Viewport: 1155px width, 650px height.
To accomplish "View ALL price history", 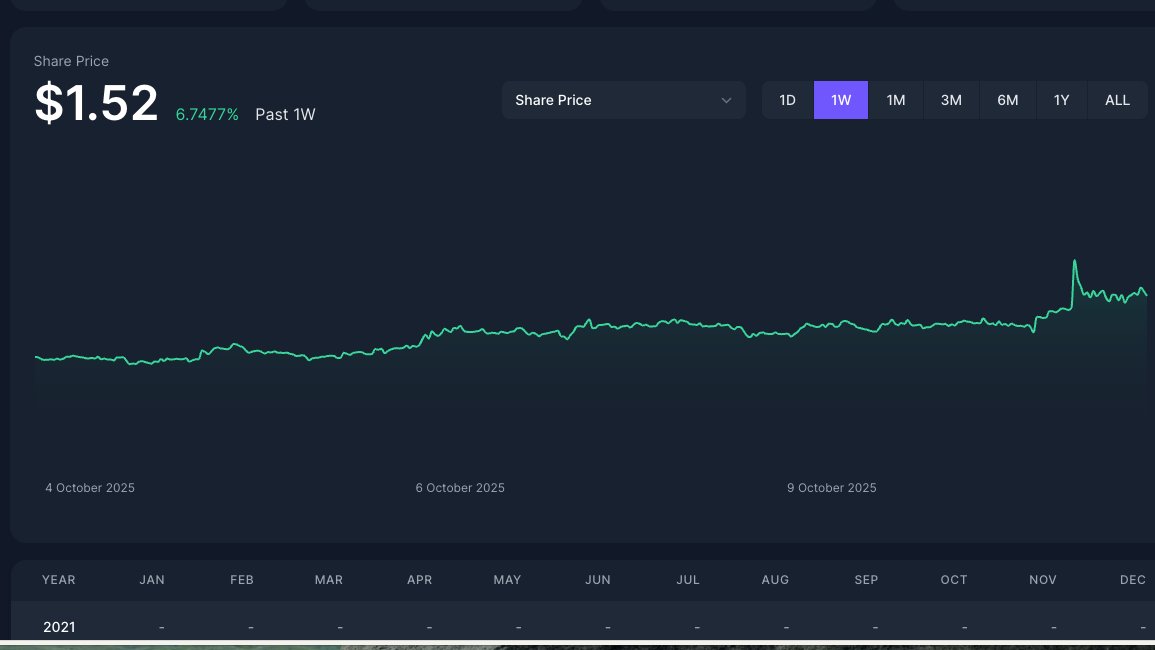I will tap(1117, 100).
